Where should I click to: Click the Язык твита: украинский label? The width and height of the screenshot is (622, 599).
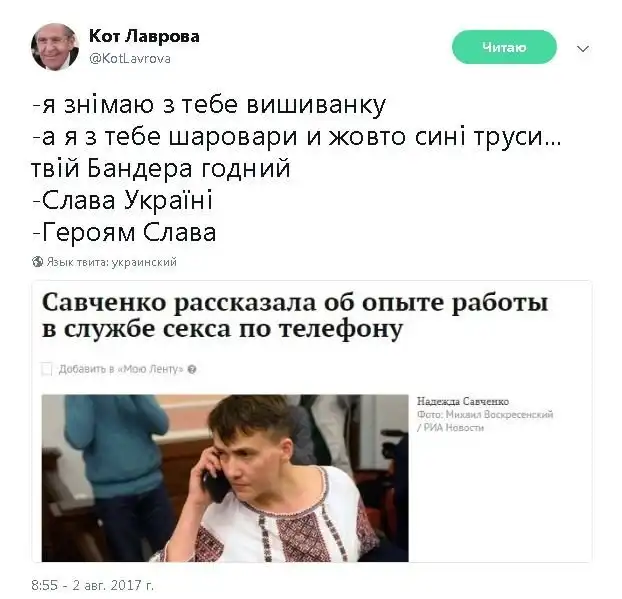[x=111, y=262]
